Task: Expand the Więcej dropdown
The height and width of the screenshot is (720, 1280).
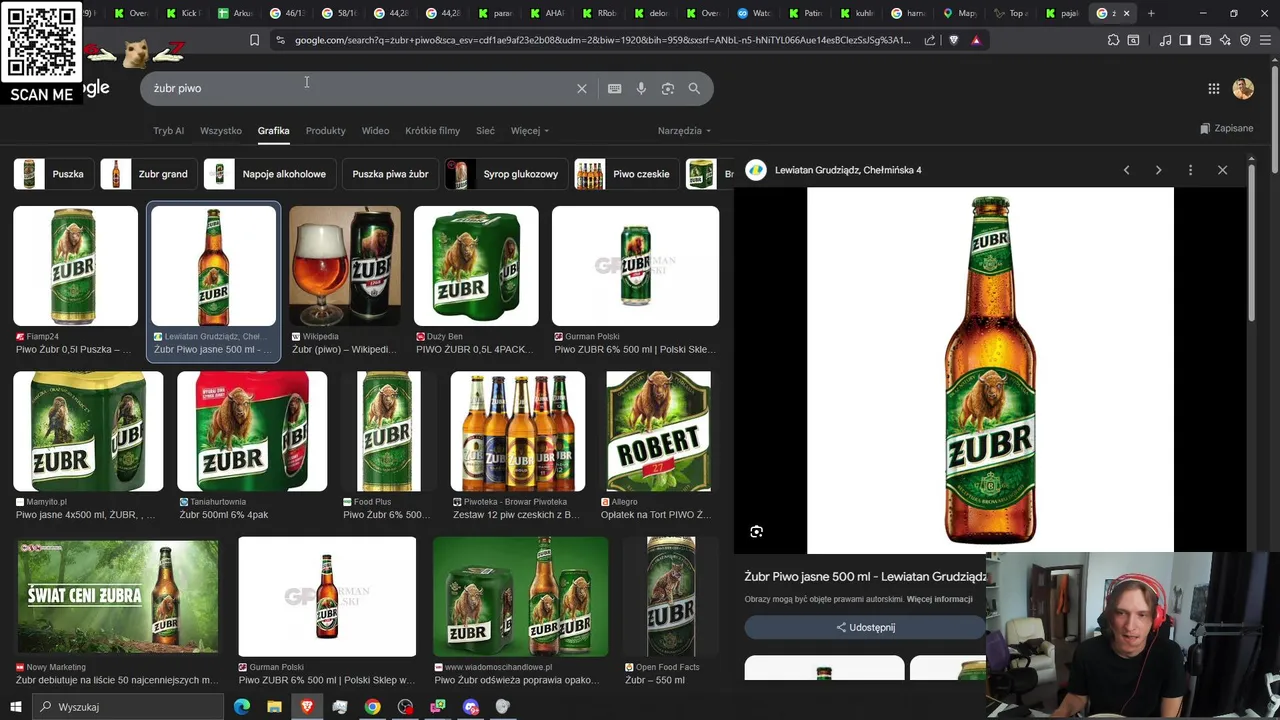Action: tap(530, 130)
